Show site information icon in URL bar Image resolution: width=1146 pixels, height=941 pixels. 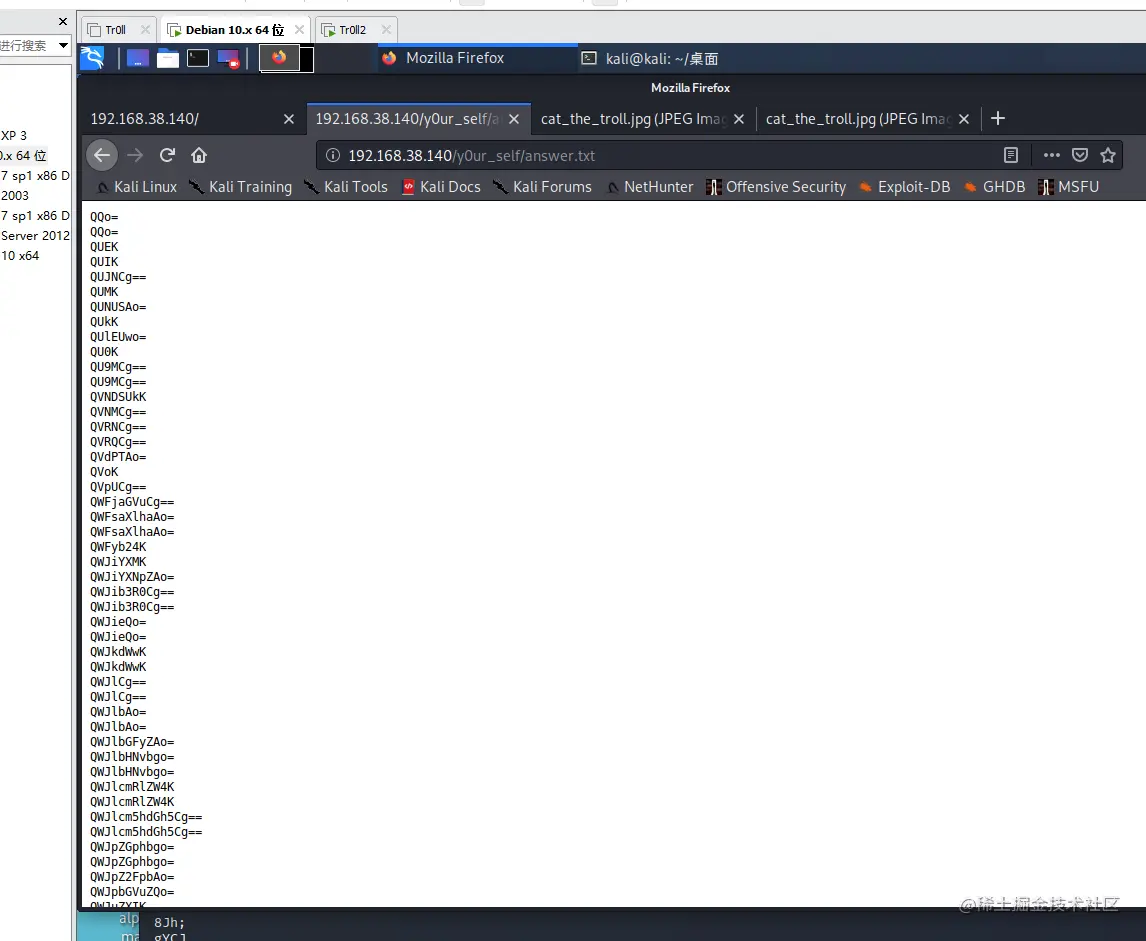pos(333,155)
